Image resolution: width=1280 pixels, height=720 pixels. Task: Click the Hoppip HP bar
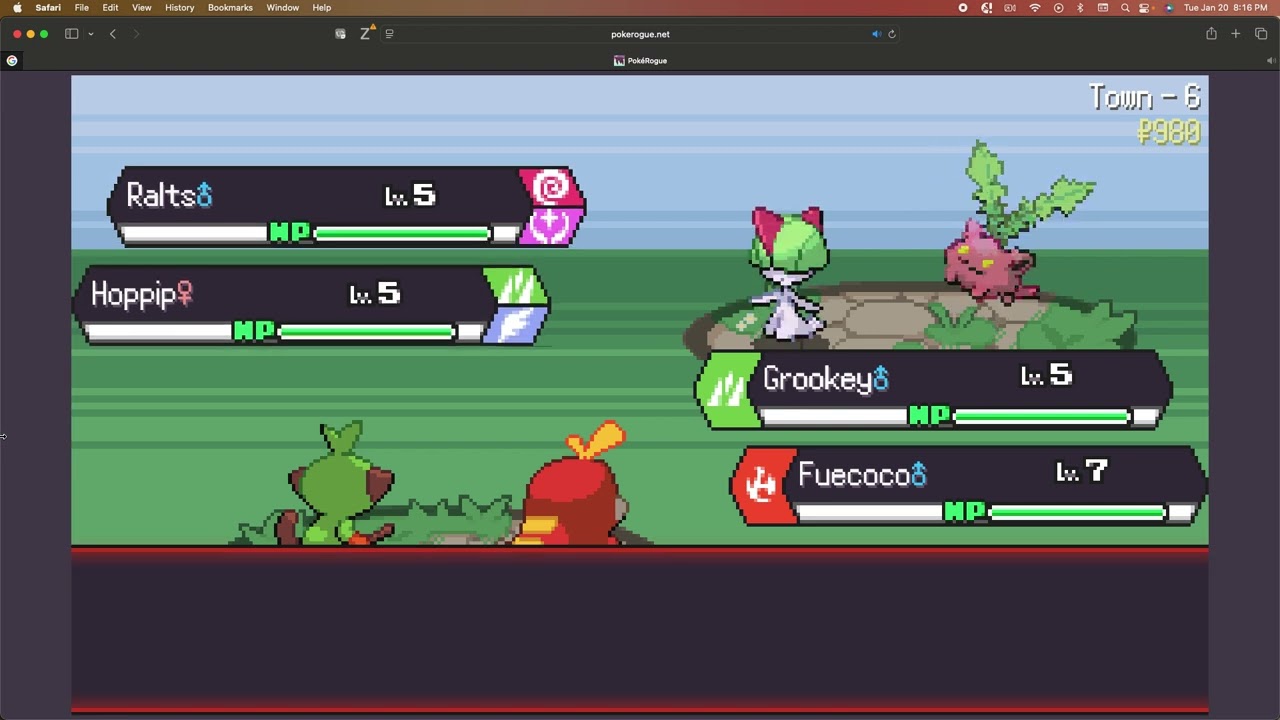click(x=367, y=331)
